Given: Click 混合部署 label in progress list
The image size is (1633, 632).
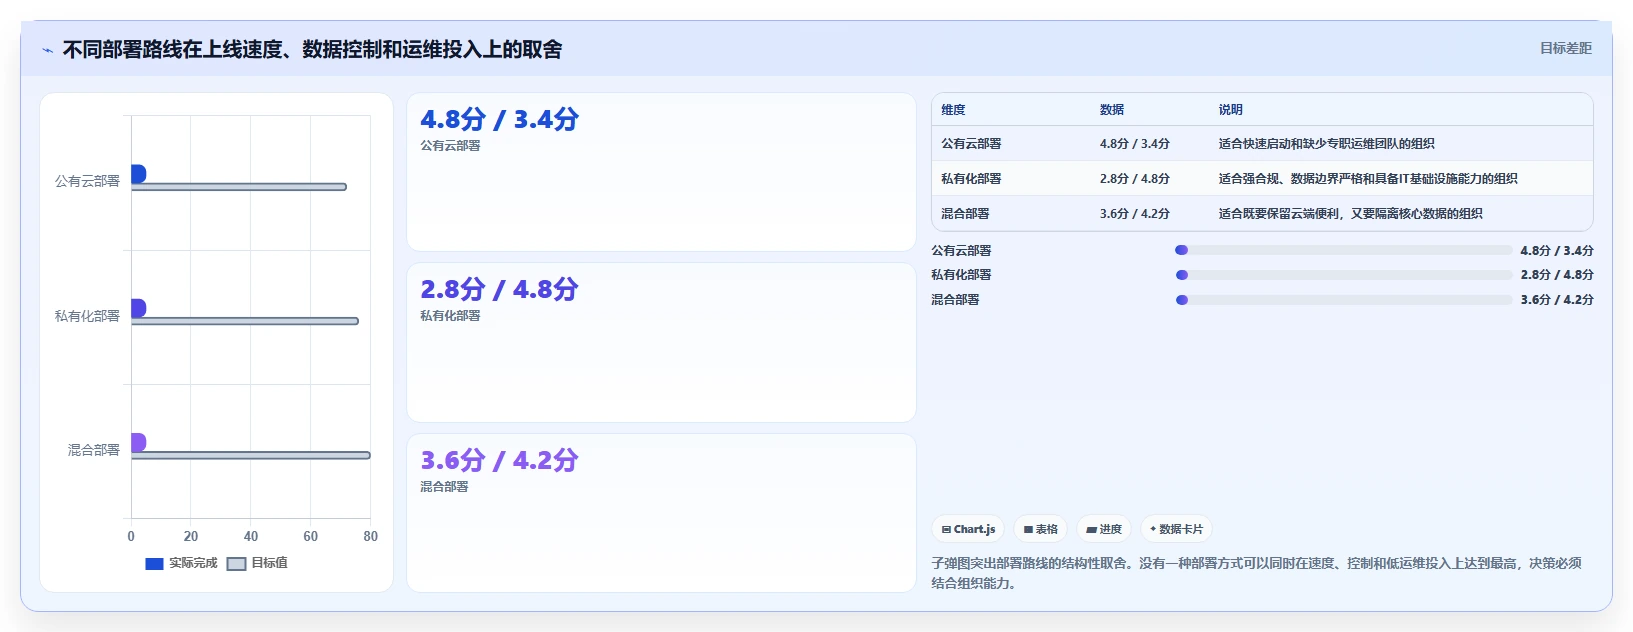Looking at the screenshot, I should click(x=955, y=300).
